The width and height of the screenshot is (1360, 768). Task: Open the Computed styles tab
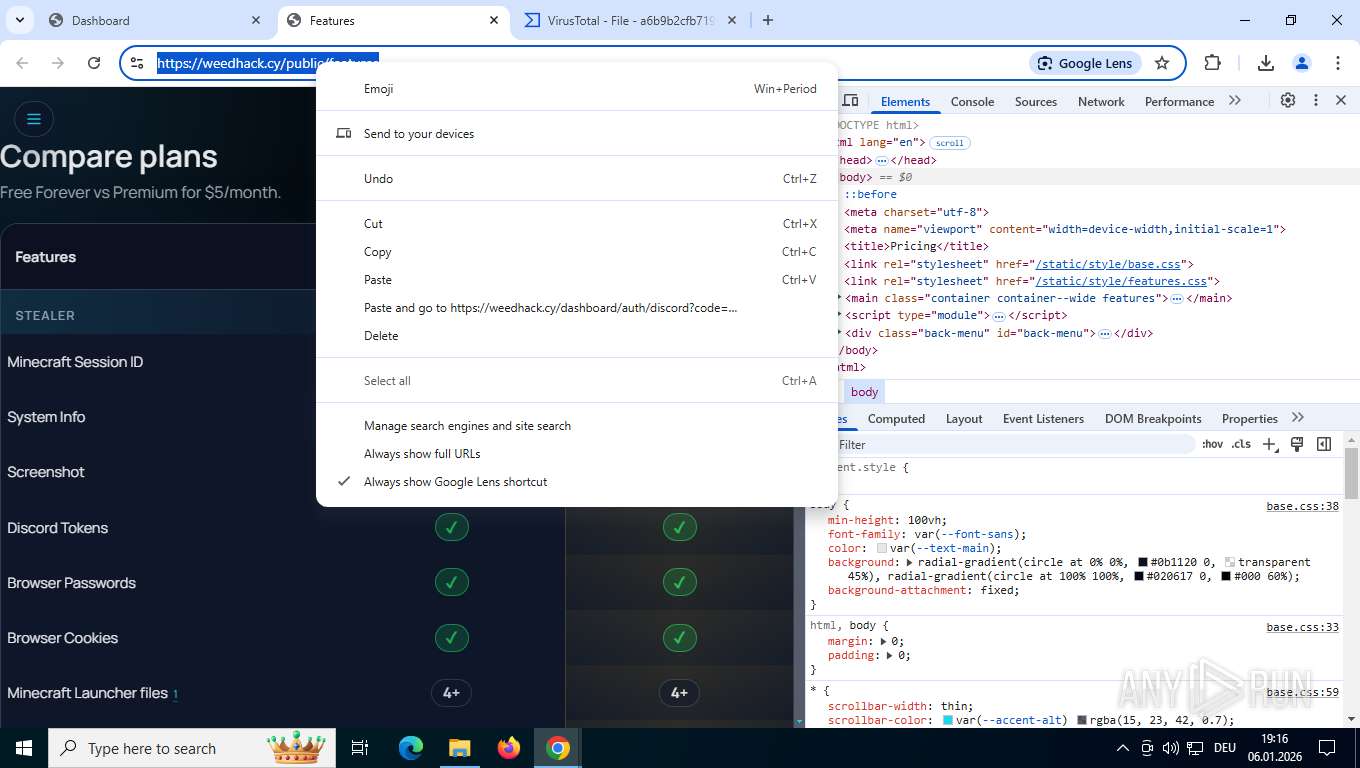[x=896, y=419]
